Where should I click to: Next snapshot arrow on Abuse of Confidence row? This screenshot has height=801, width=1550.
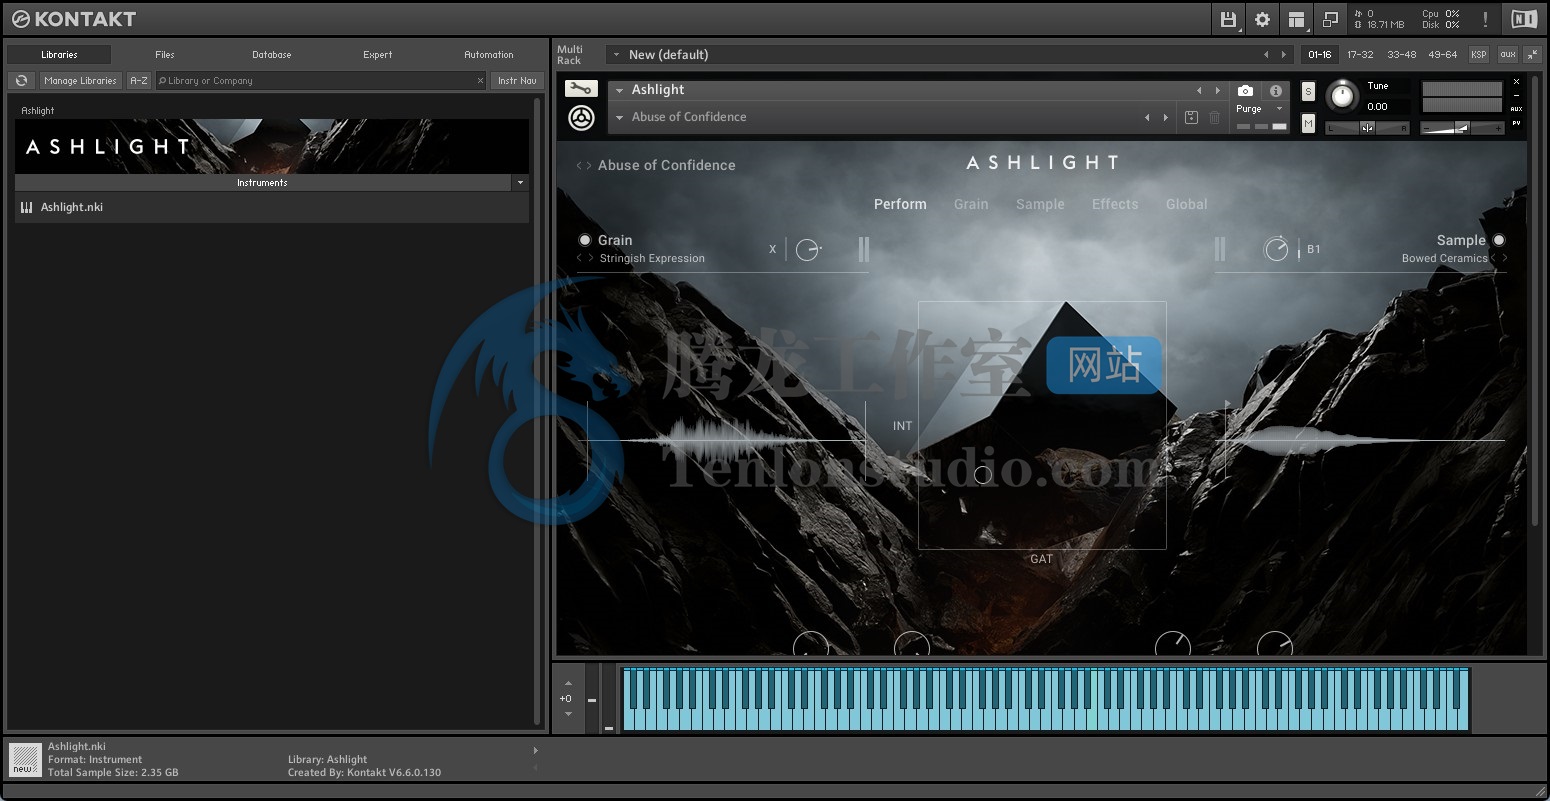tap(1165, 117)
